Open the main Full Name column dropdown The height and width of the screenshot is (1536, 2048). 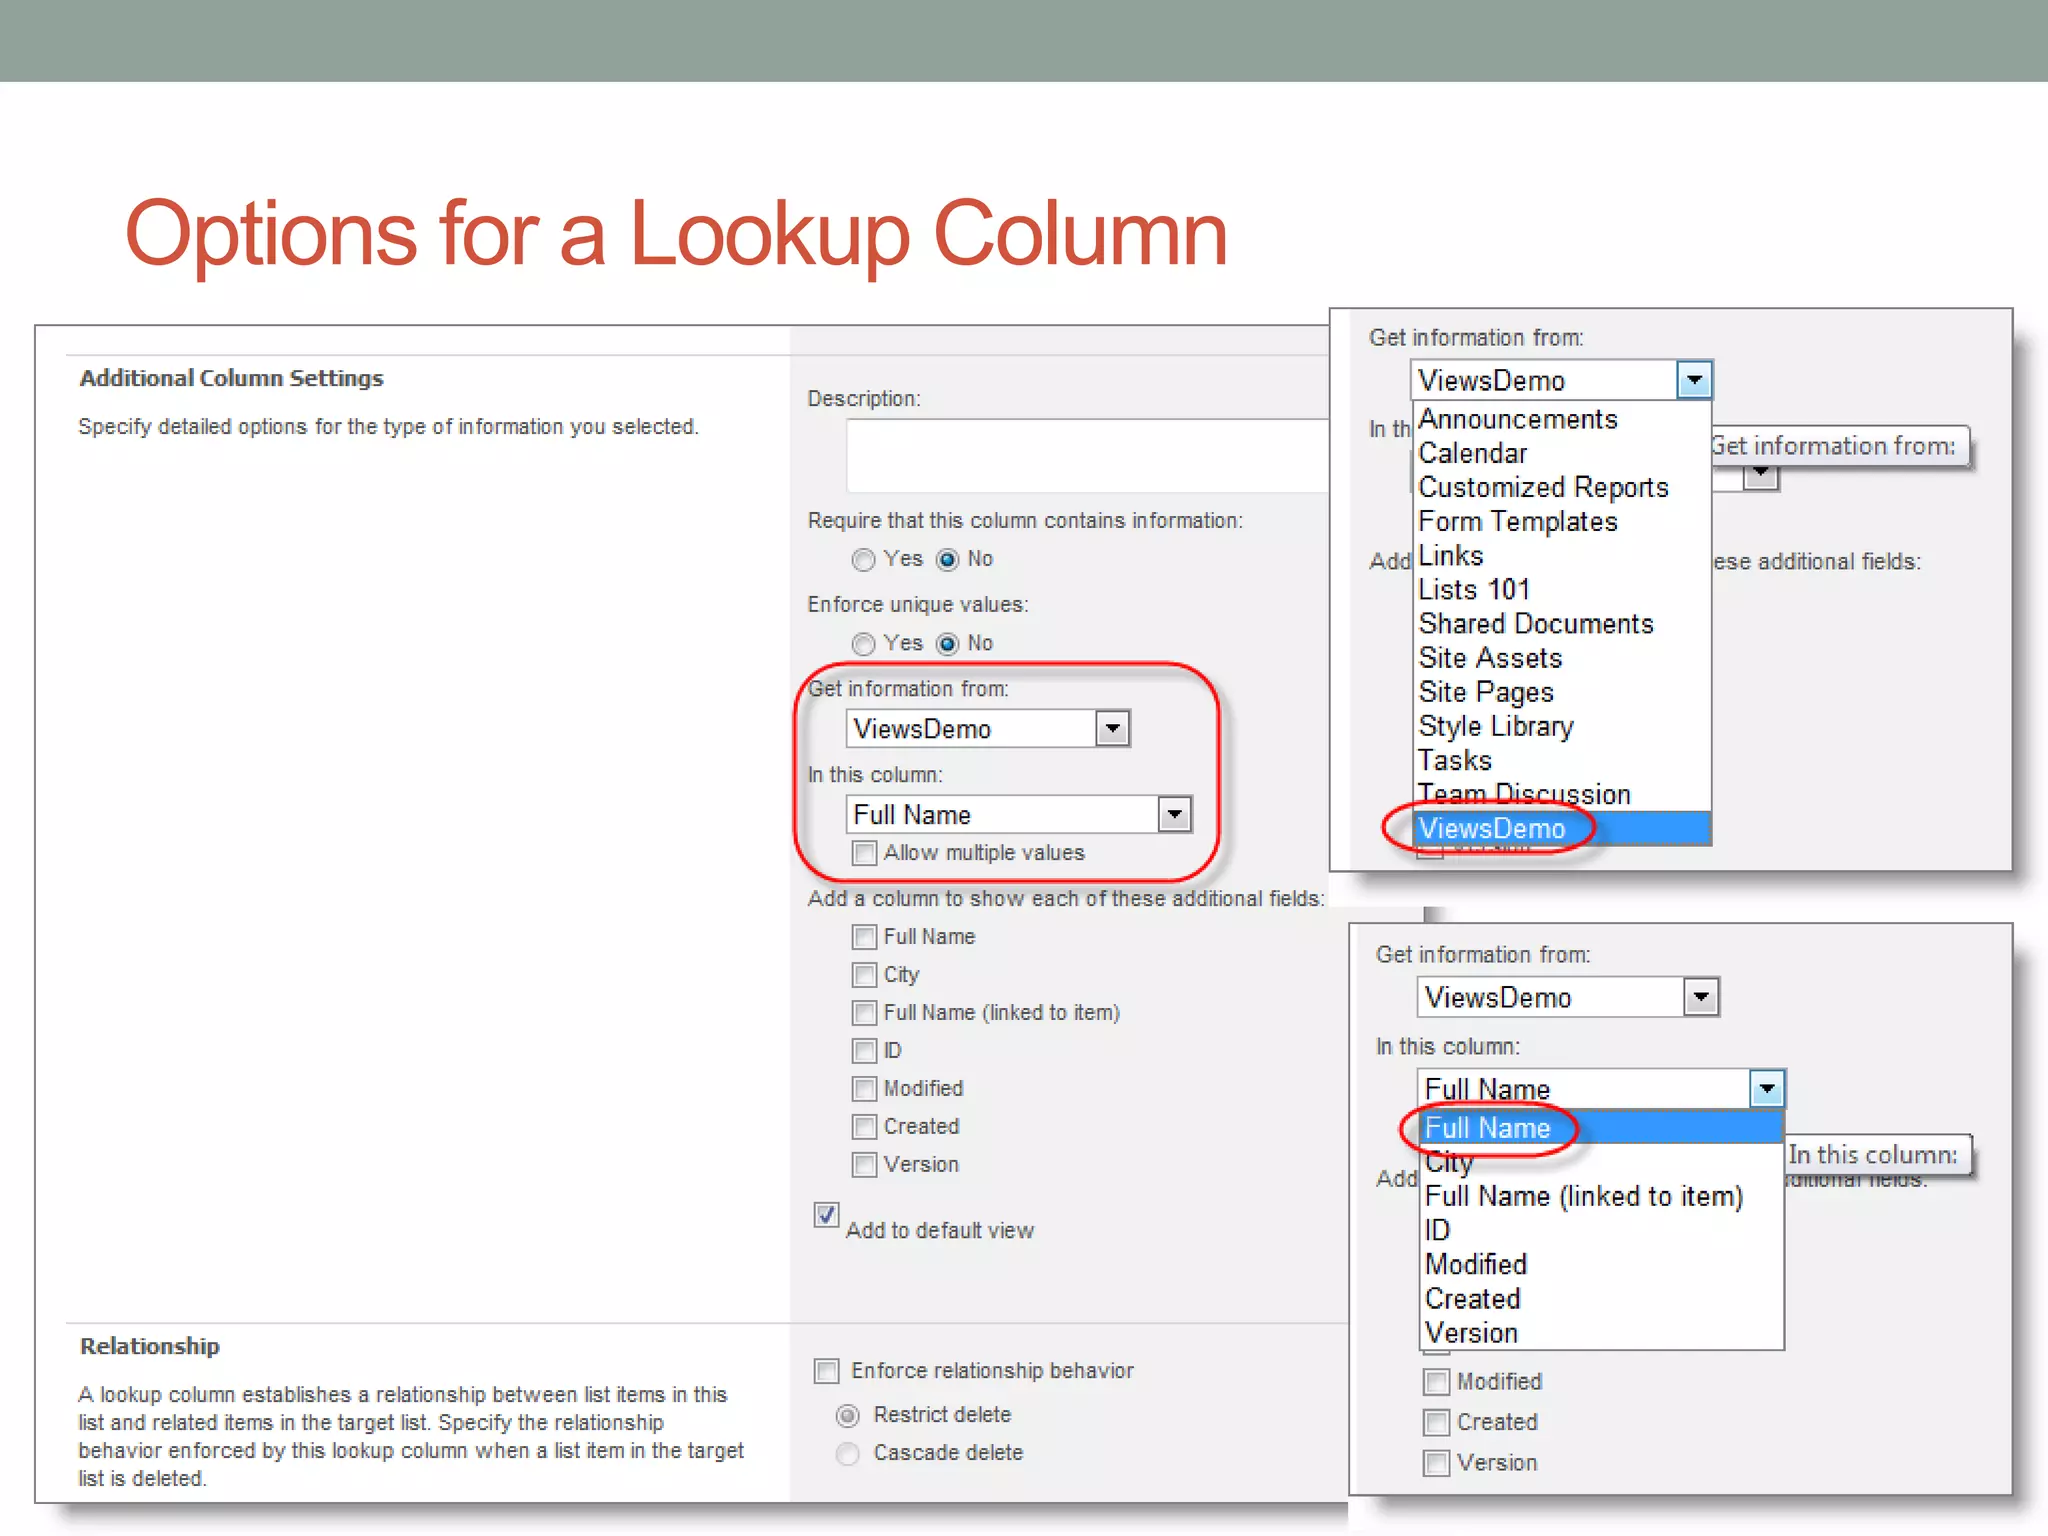pyautogui.click(x=1174, y=814)
